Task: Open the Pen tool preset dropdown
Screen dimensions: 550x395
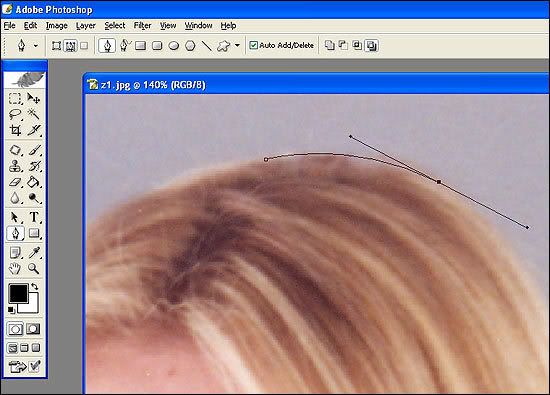Action: click(x=36, y=46)
